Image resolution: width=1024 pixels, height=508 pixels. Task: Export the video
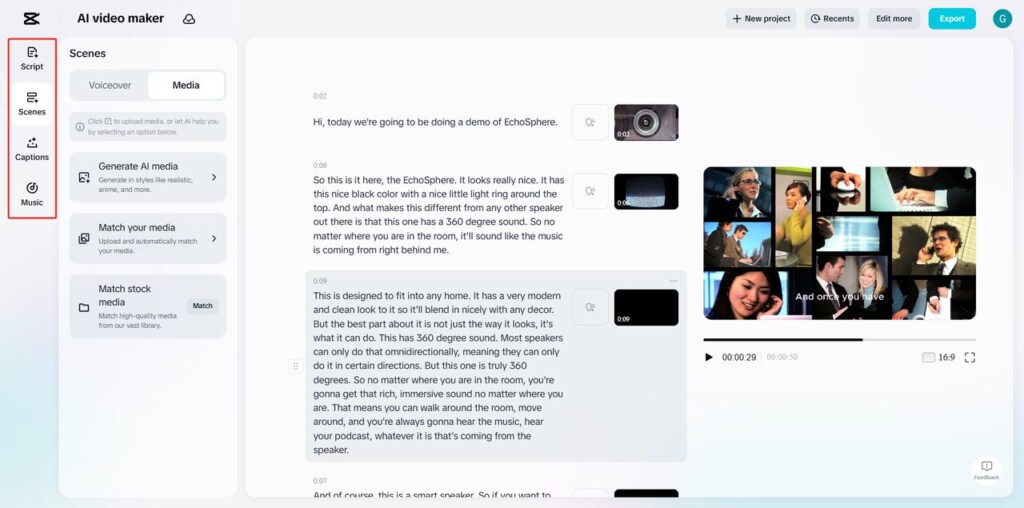(952, 18)
